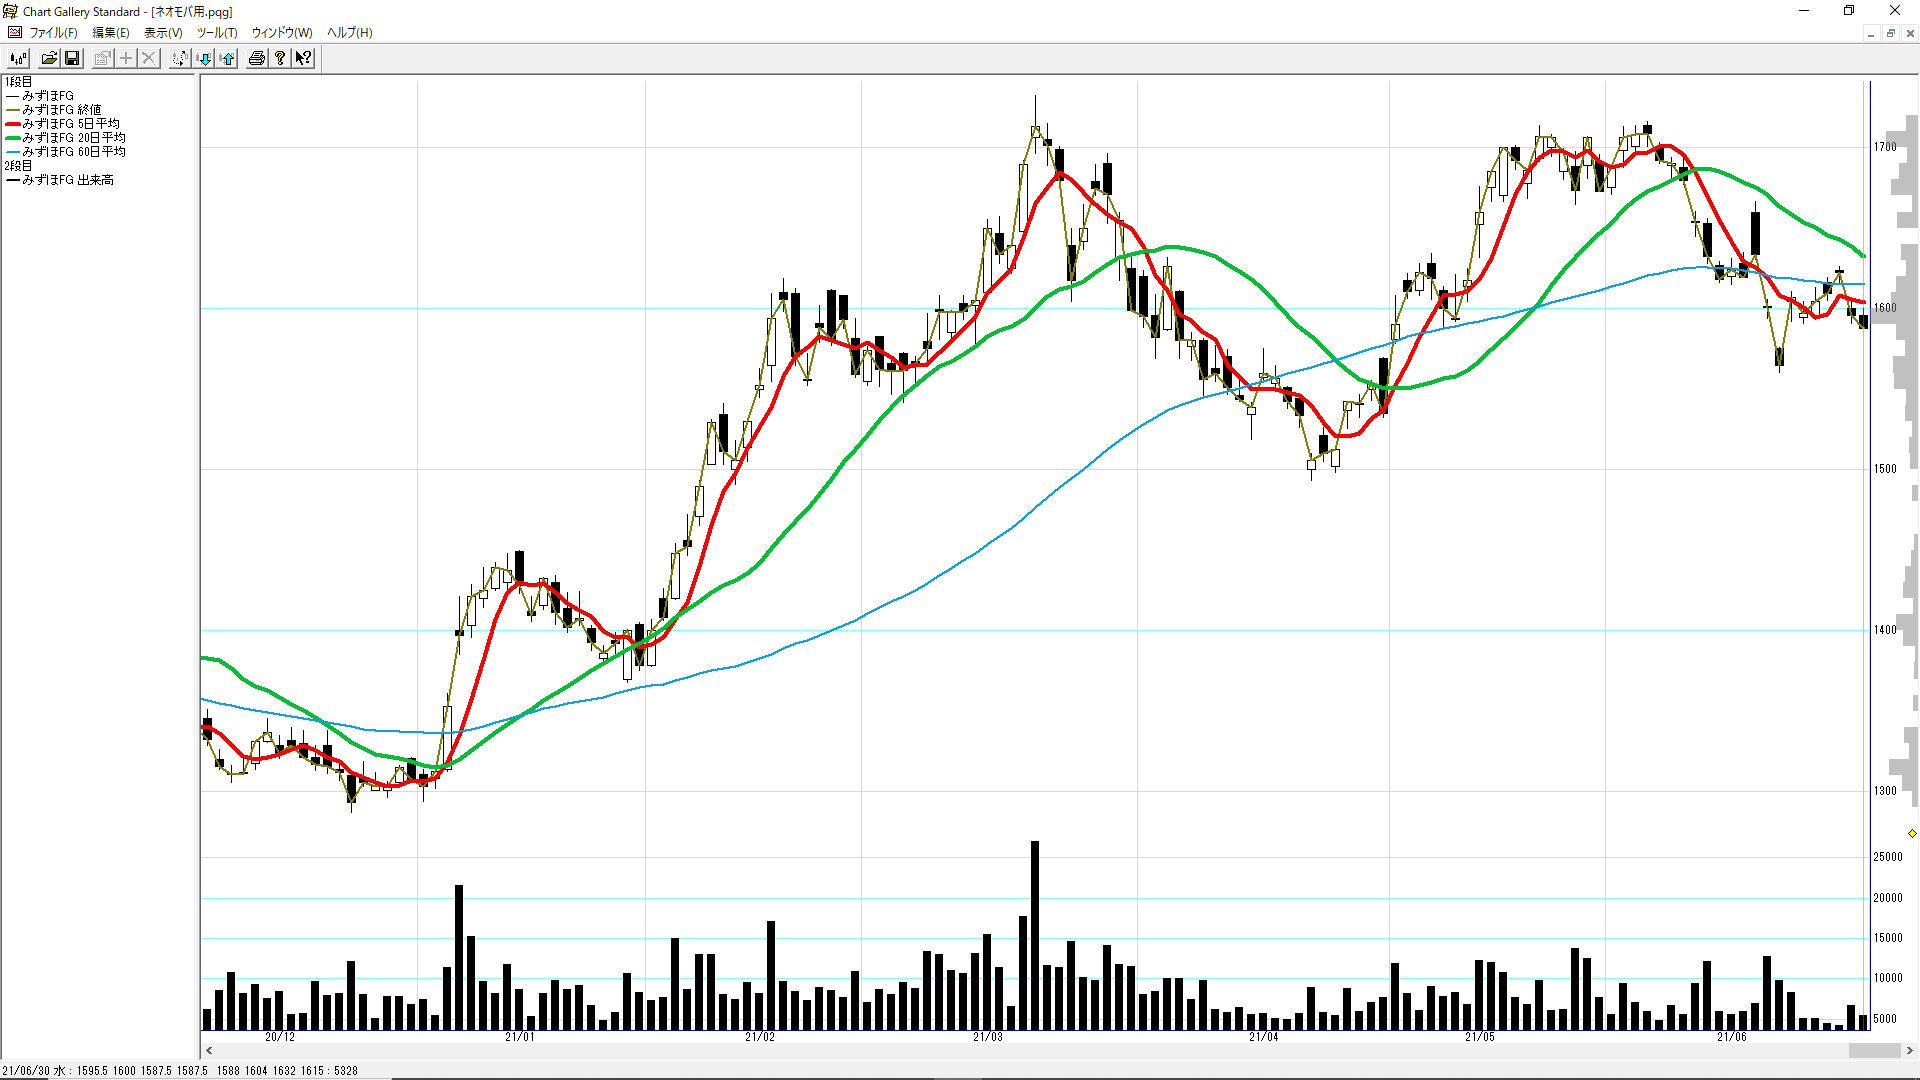Open the 編集(E) menu
Viewport: 1920px width, 1080px height.
(x=111, y=33)
